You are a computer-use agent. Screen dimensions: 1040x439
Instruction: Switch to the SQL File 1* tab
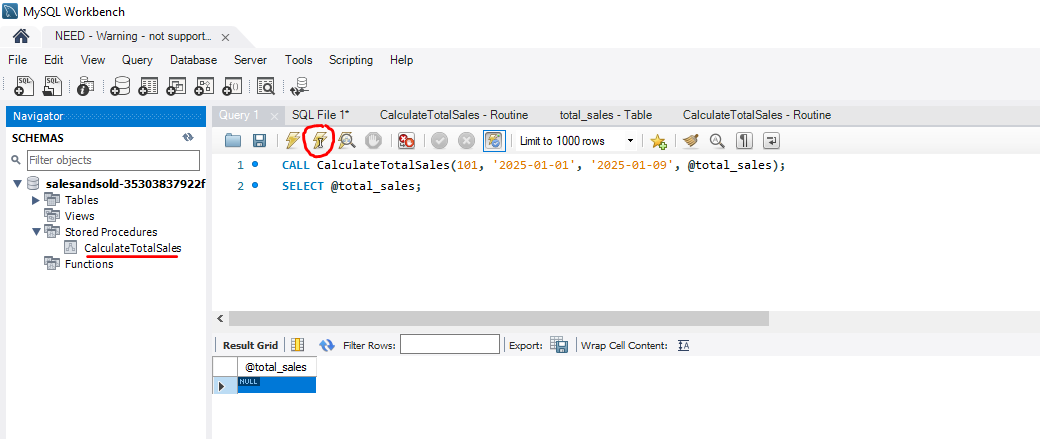tap(320, 115)
